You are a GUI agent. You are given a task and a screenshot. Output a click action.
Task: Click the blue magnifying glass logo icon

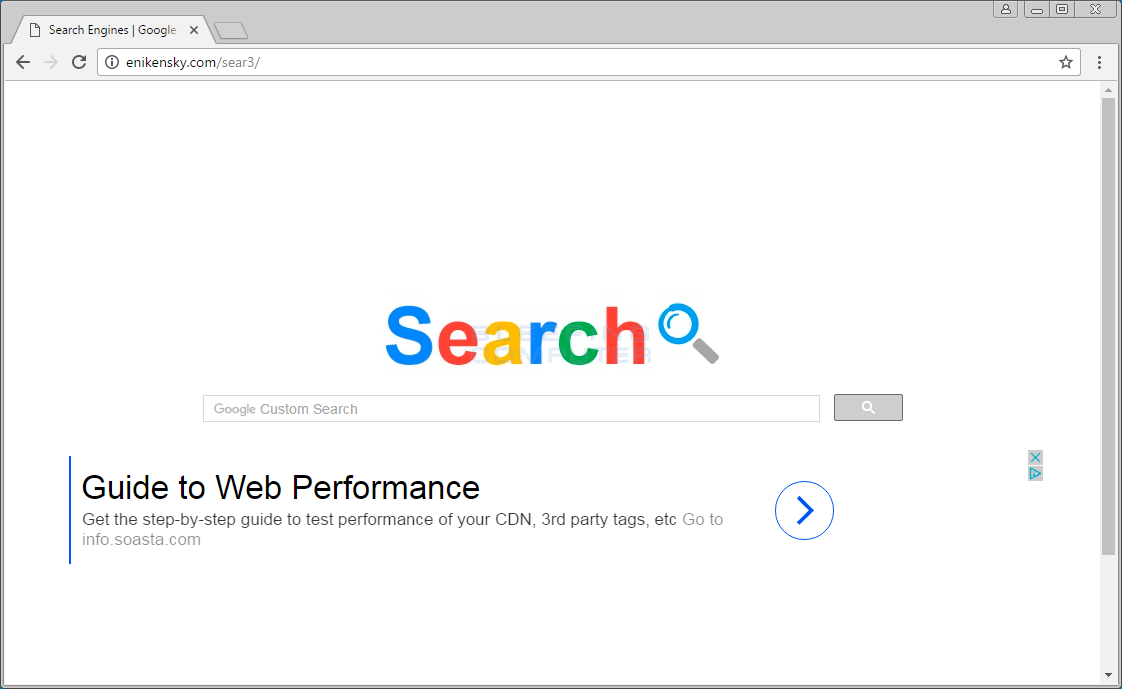[688, 333]
